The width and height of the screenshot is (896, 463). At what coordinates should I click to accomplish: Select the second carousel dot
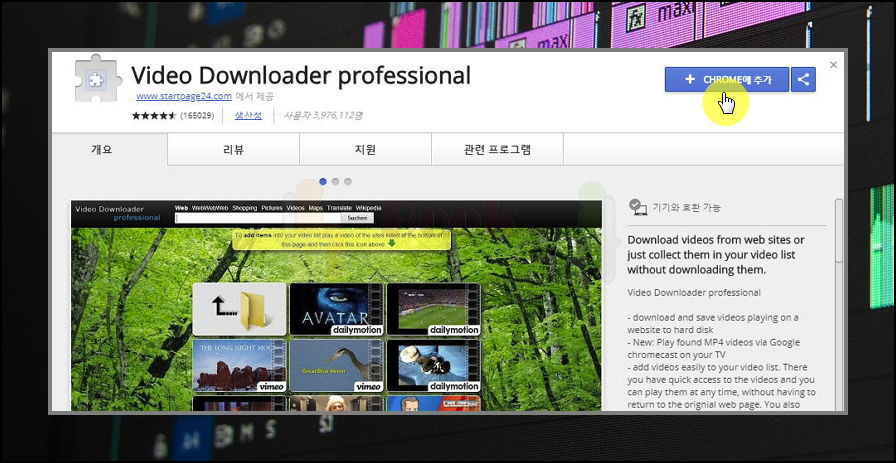[x=335, y=181]
